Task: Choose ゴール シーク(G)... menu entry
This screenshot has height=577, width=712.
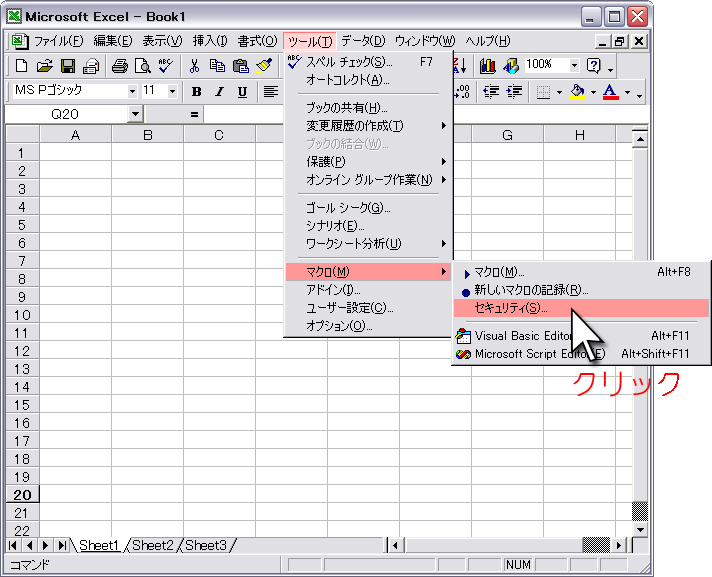Action: point(368,208)
